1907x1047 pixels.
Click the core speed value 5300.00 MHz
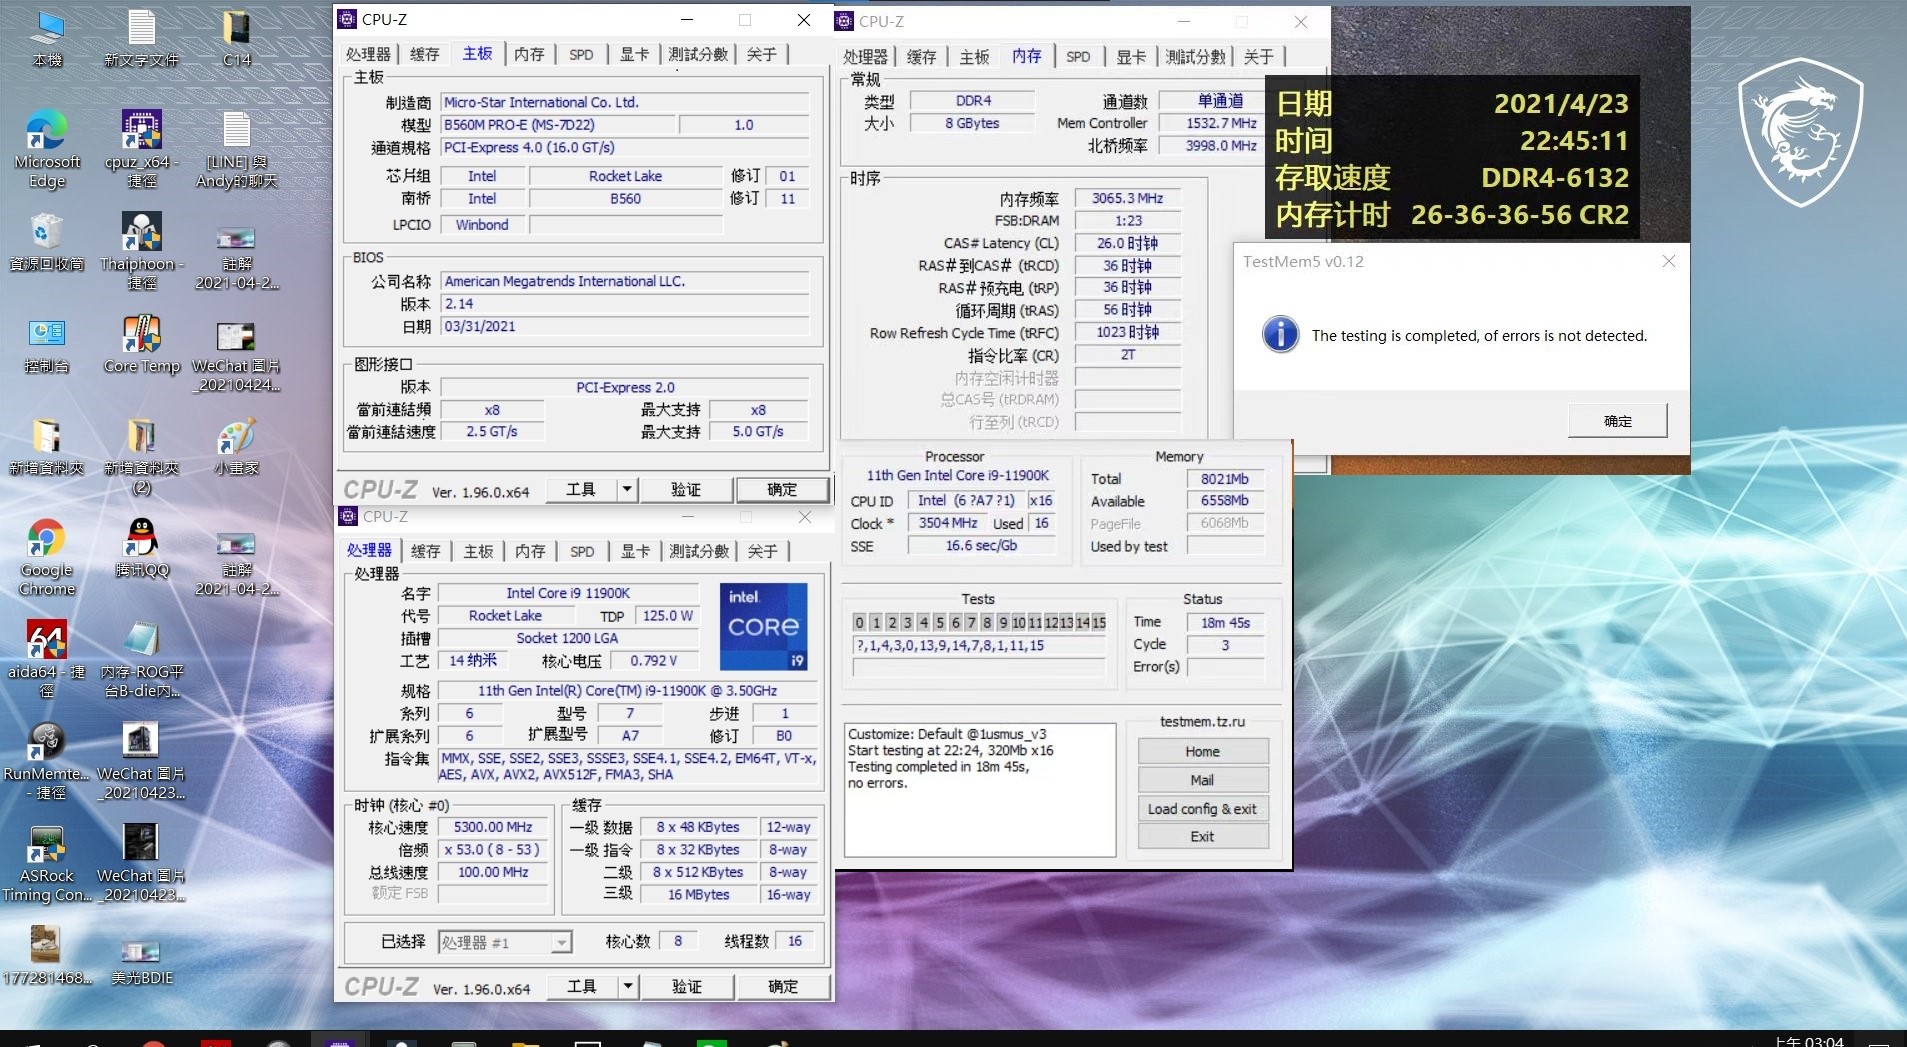(x=493, y=827)
